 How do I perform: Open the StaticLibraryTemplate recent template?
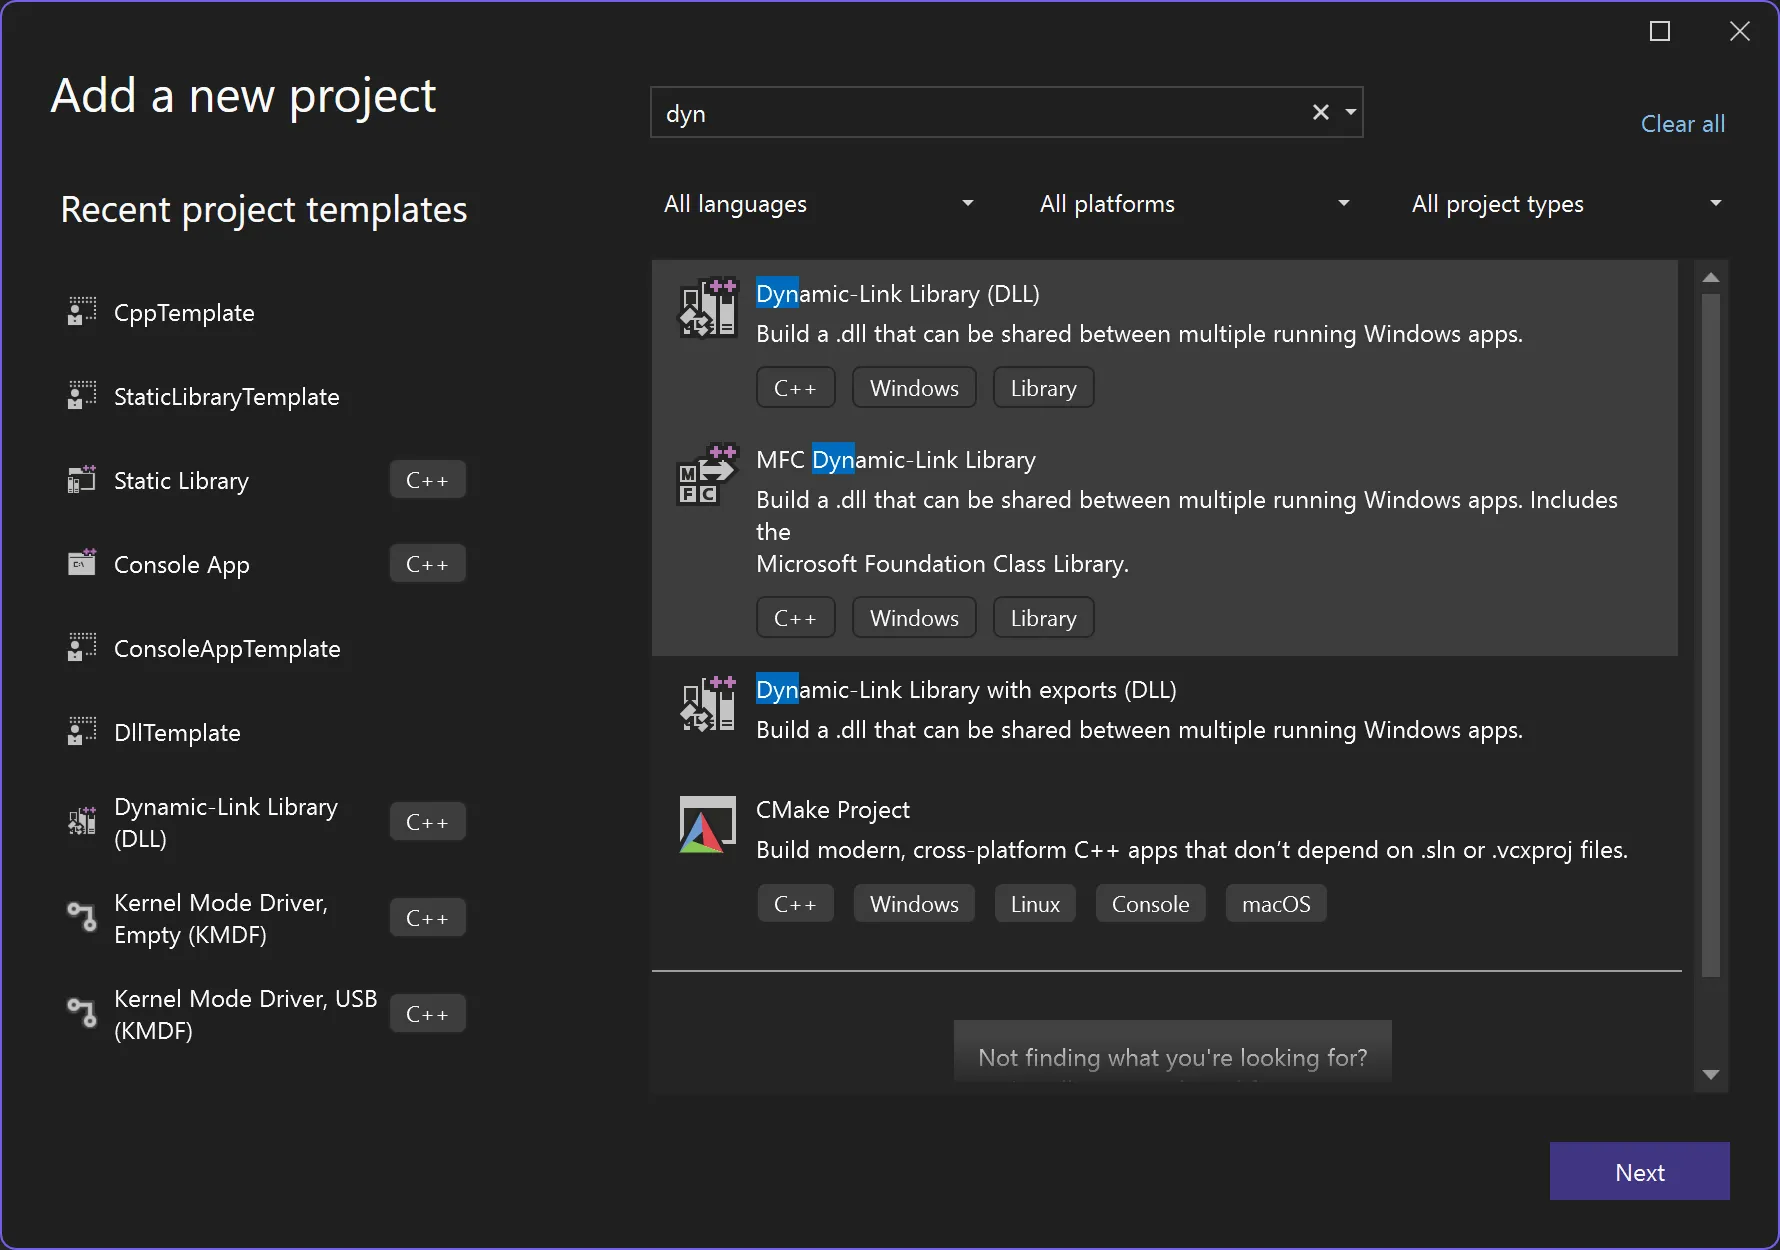[227, 397]
